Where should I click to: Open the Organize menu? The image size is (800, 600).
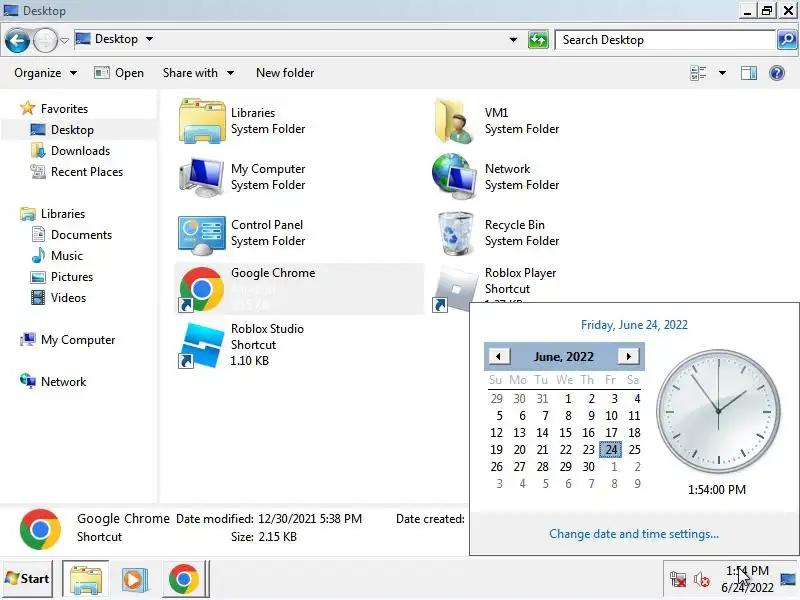[45, 73]
